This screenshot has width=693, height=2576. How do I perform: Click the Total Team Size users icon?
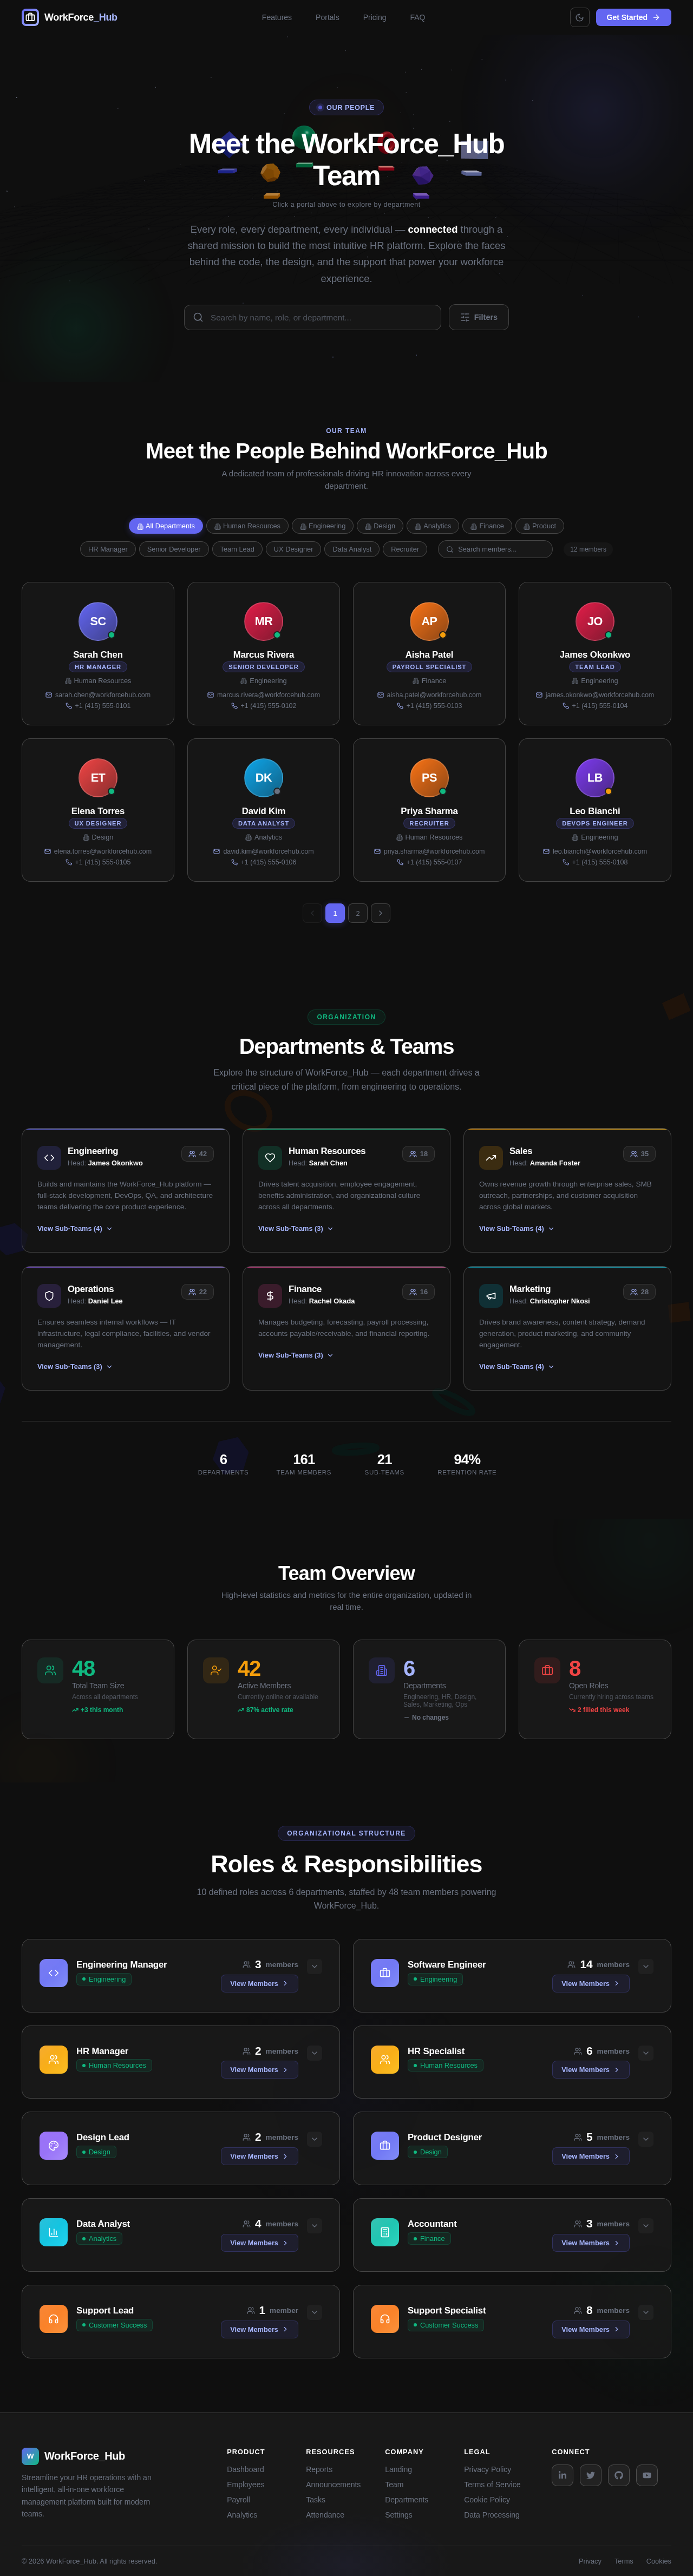point(50,1670)
